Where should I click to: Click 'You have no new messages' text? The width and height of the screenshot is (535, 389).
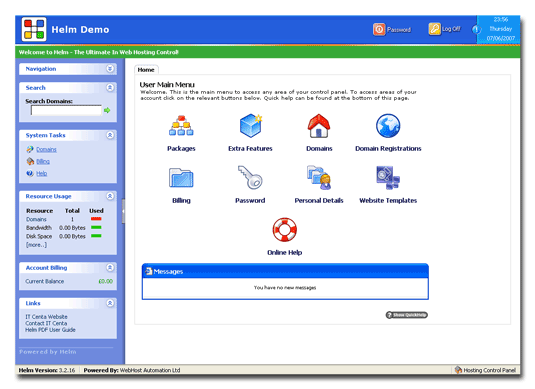click(x=285, y=288)
